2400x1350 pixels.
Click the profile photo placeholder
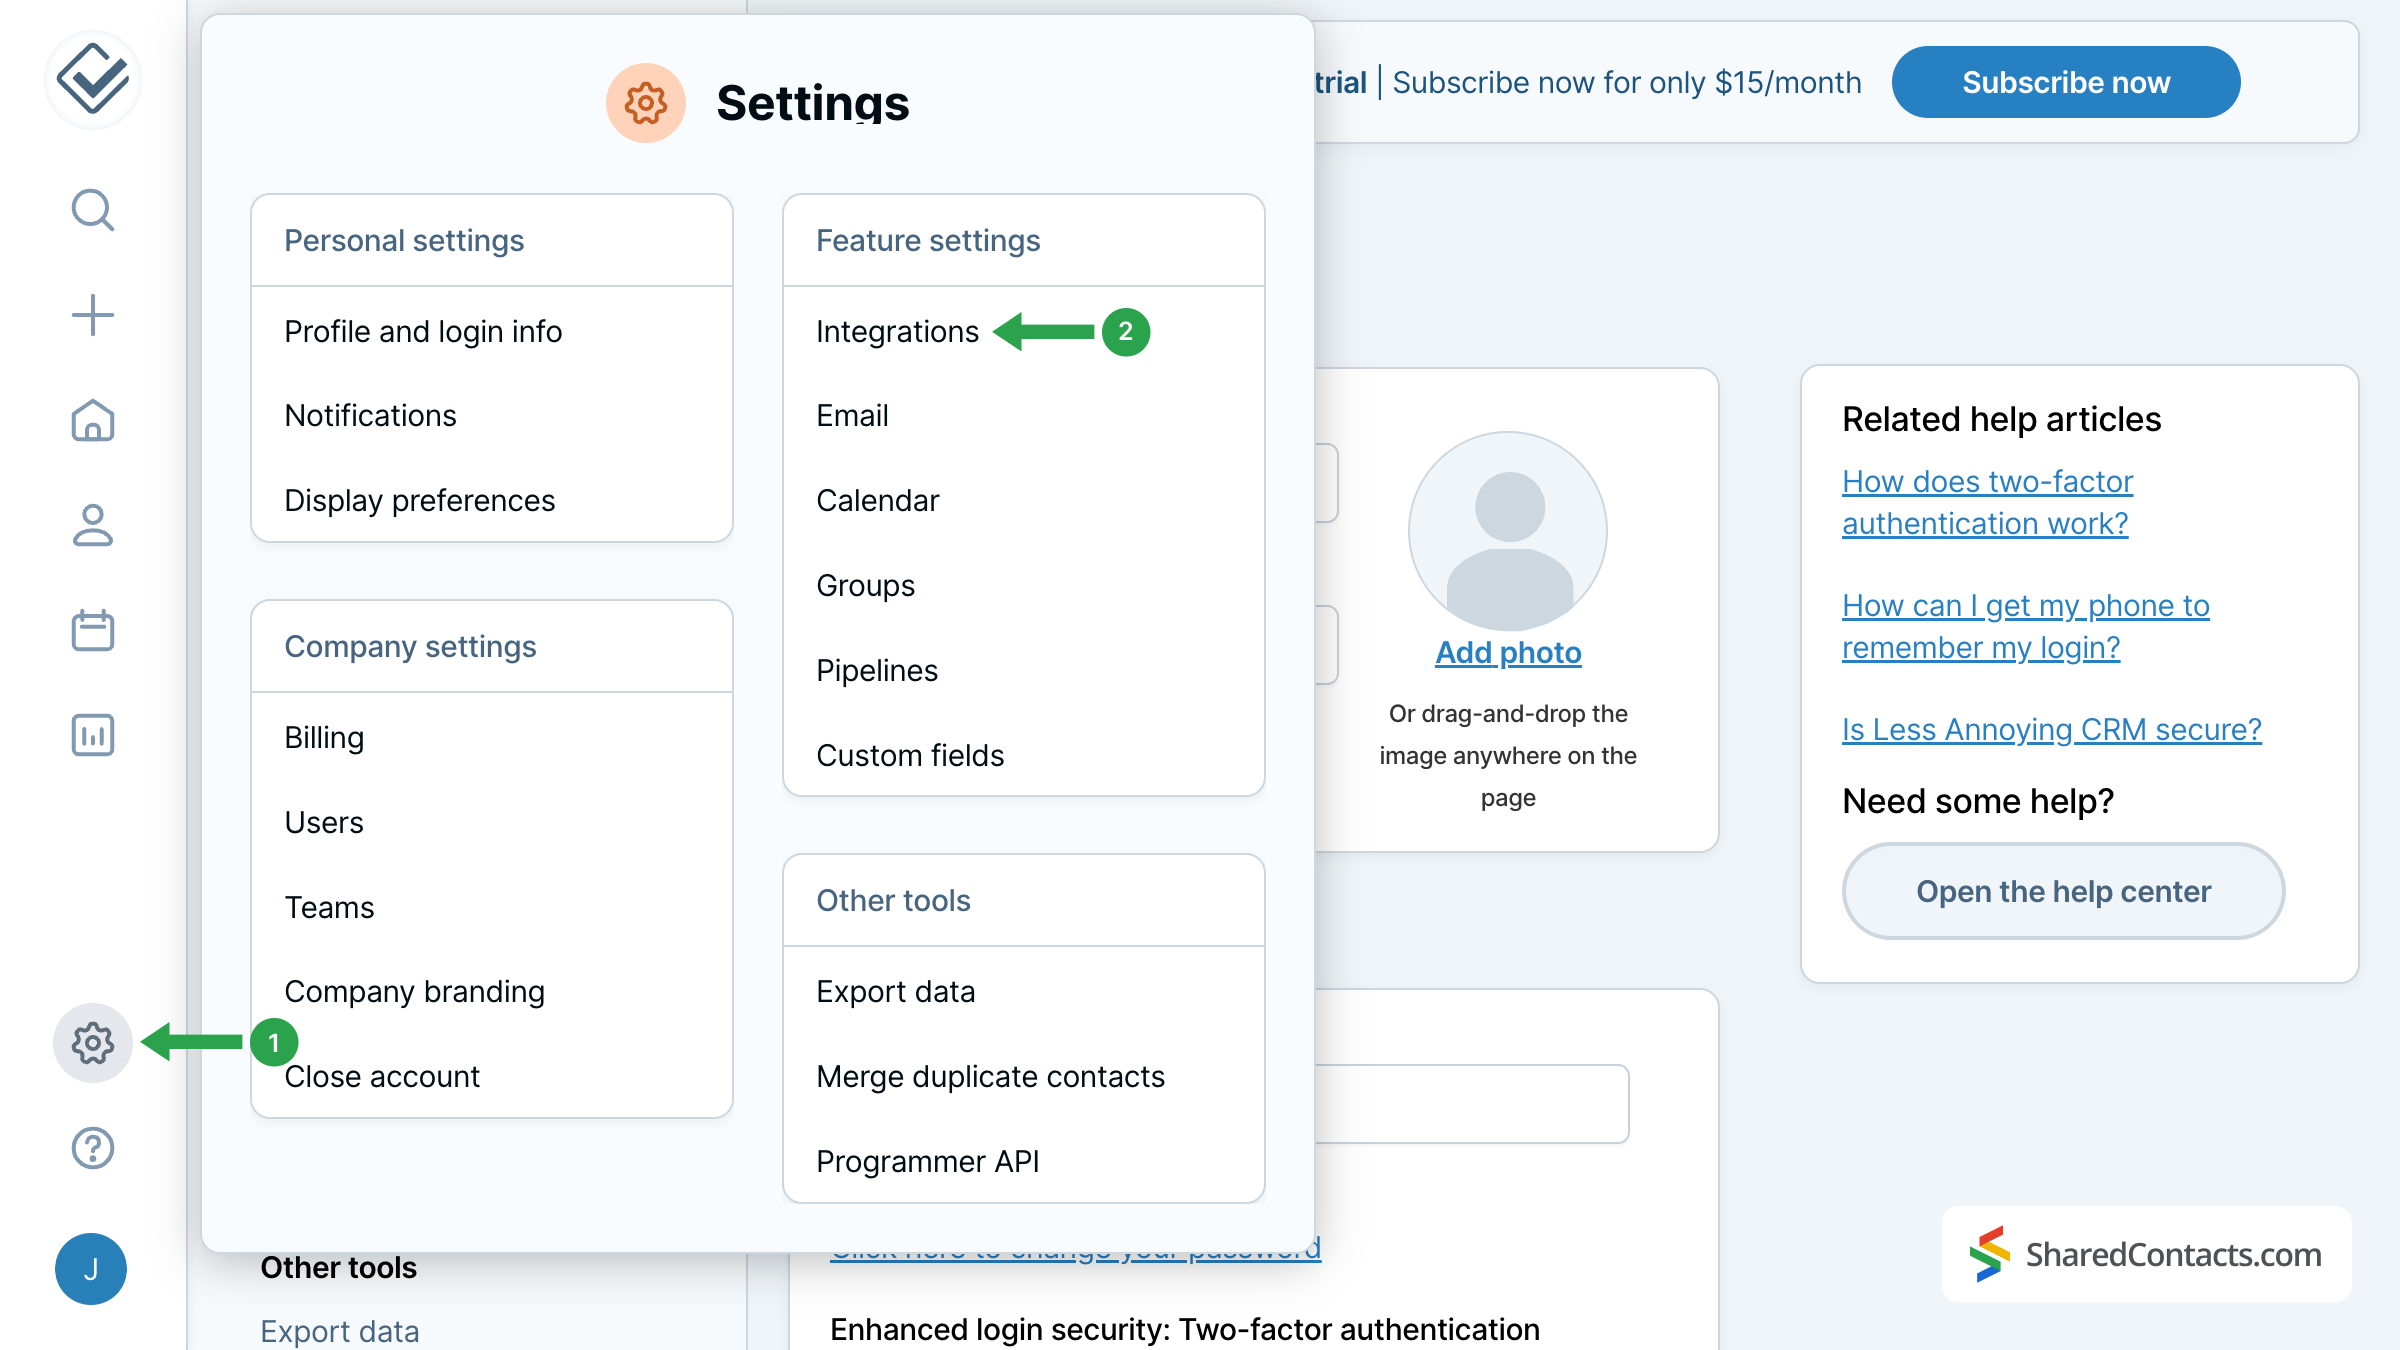pos(1508,531)
